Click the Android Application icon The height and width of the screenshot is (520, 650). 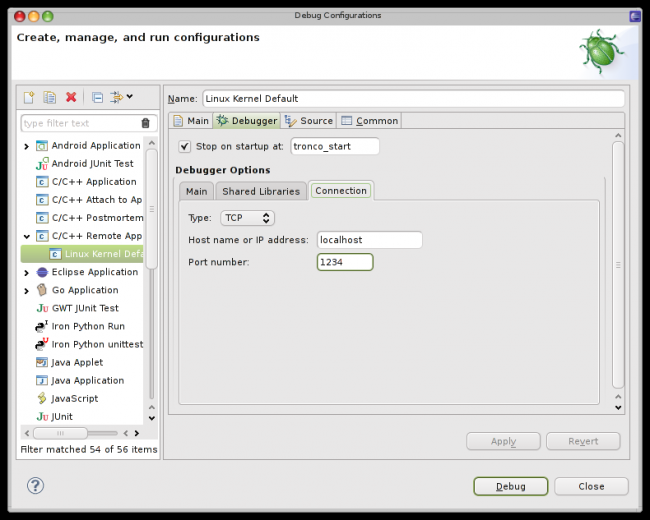[42, 146]
